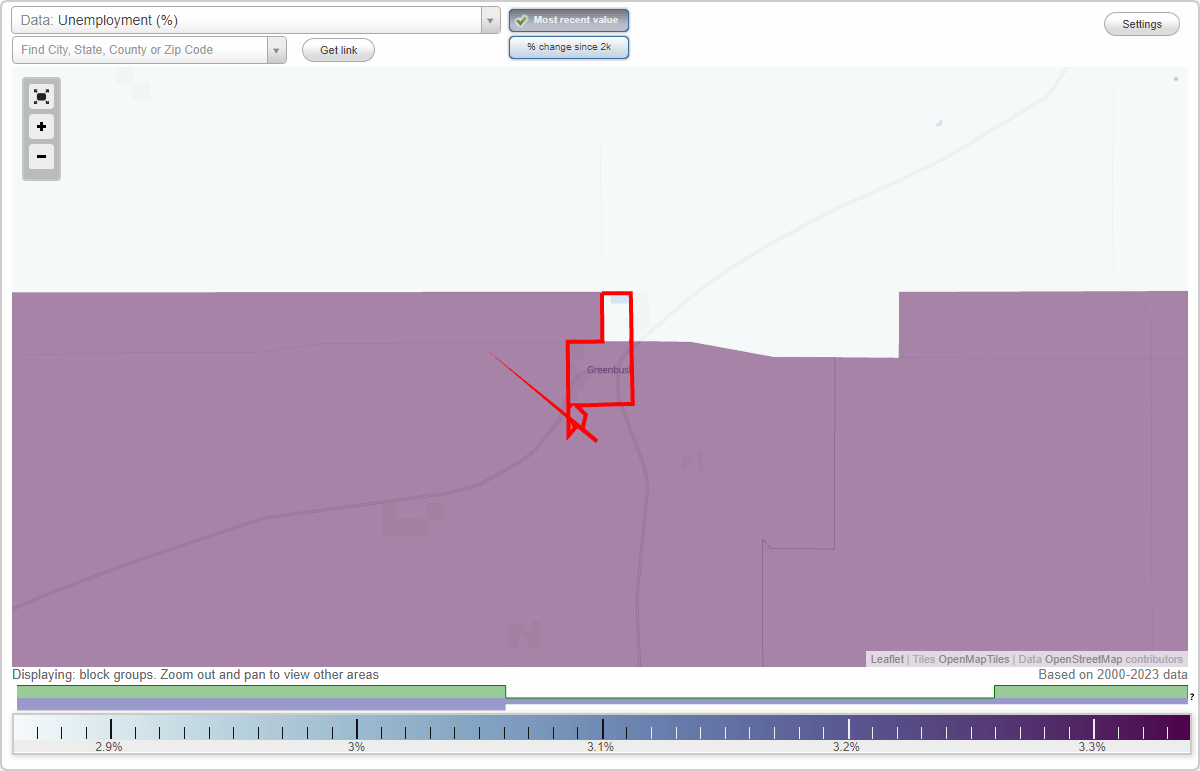Click the left green histogram bar
This screenshot has height=771, width=1200.
coord(261,691)
